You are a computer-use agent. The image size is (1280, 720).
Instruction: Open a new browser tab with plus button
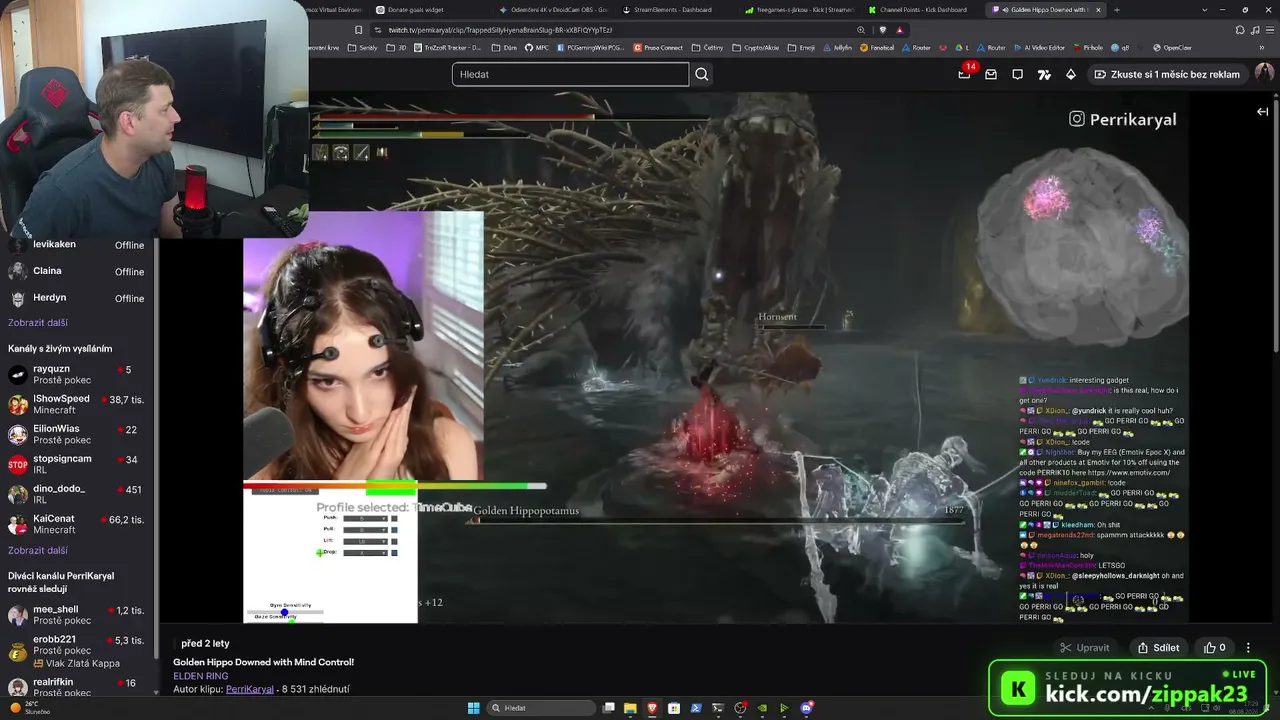tap(1117, 10)
